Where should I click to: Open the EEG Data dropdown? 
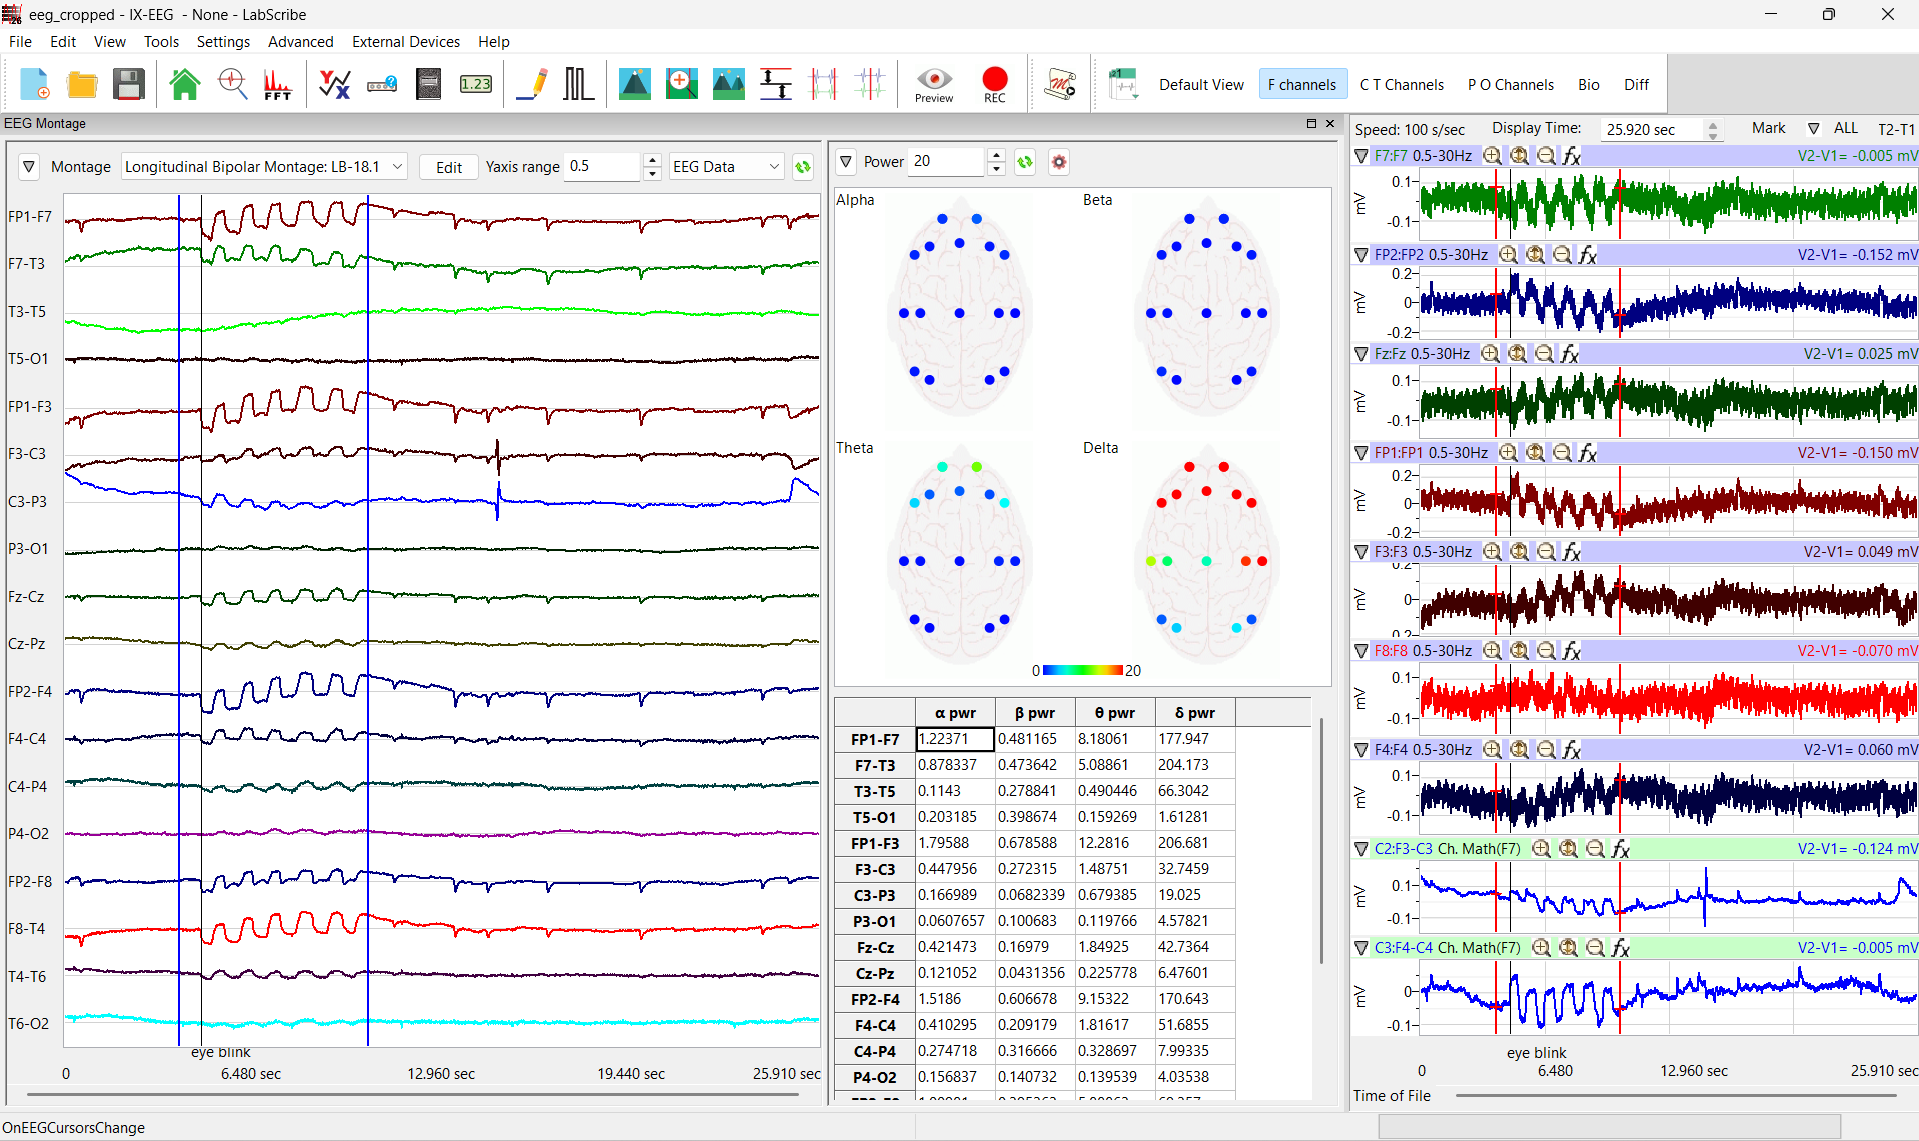click(x=726, y=166)
